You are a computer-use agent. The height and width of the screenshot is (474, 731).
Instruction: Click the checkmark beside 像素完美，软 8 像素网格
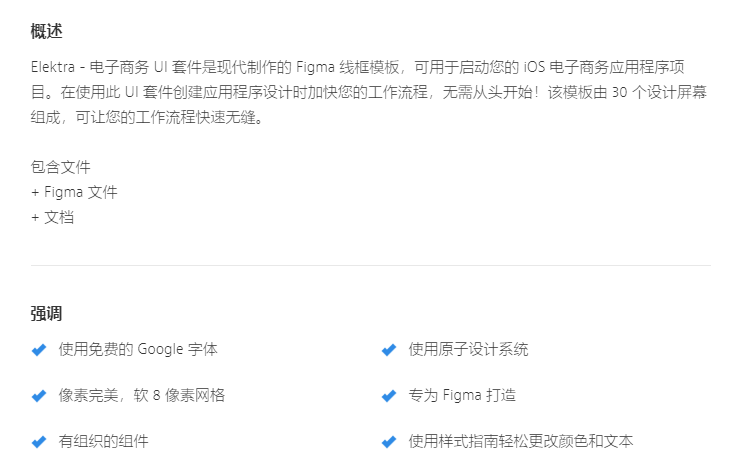tap(39, 396)
